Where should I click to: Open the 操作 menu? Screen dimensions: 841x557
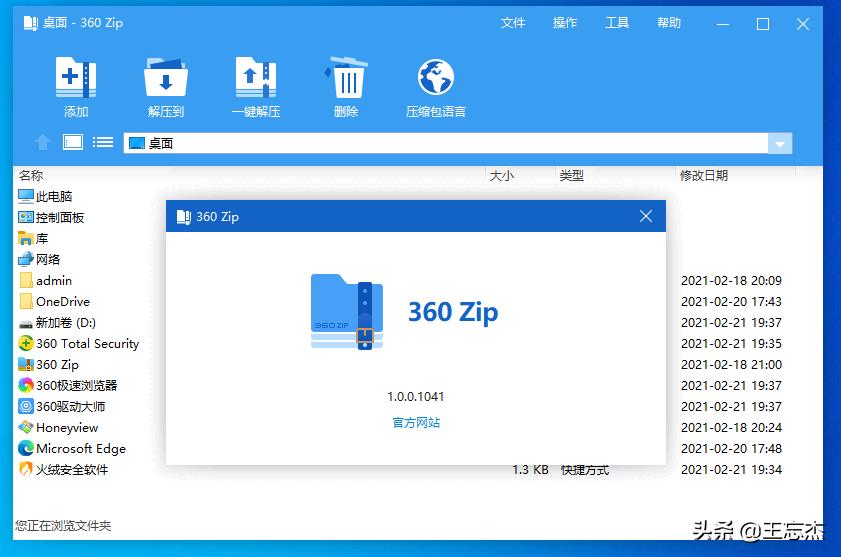tap(565, 23)
